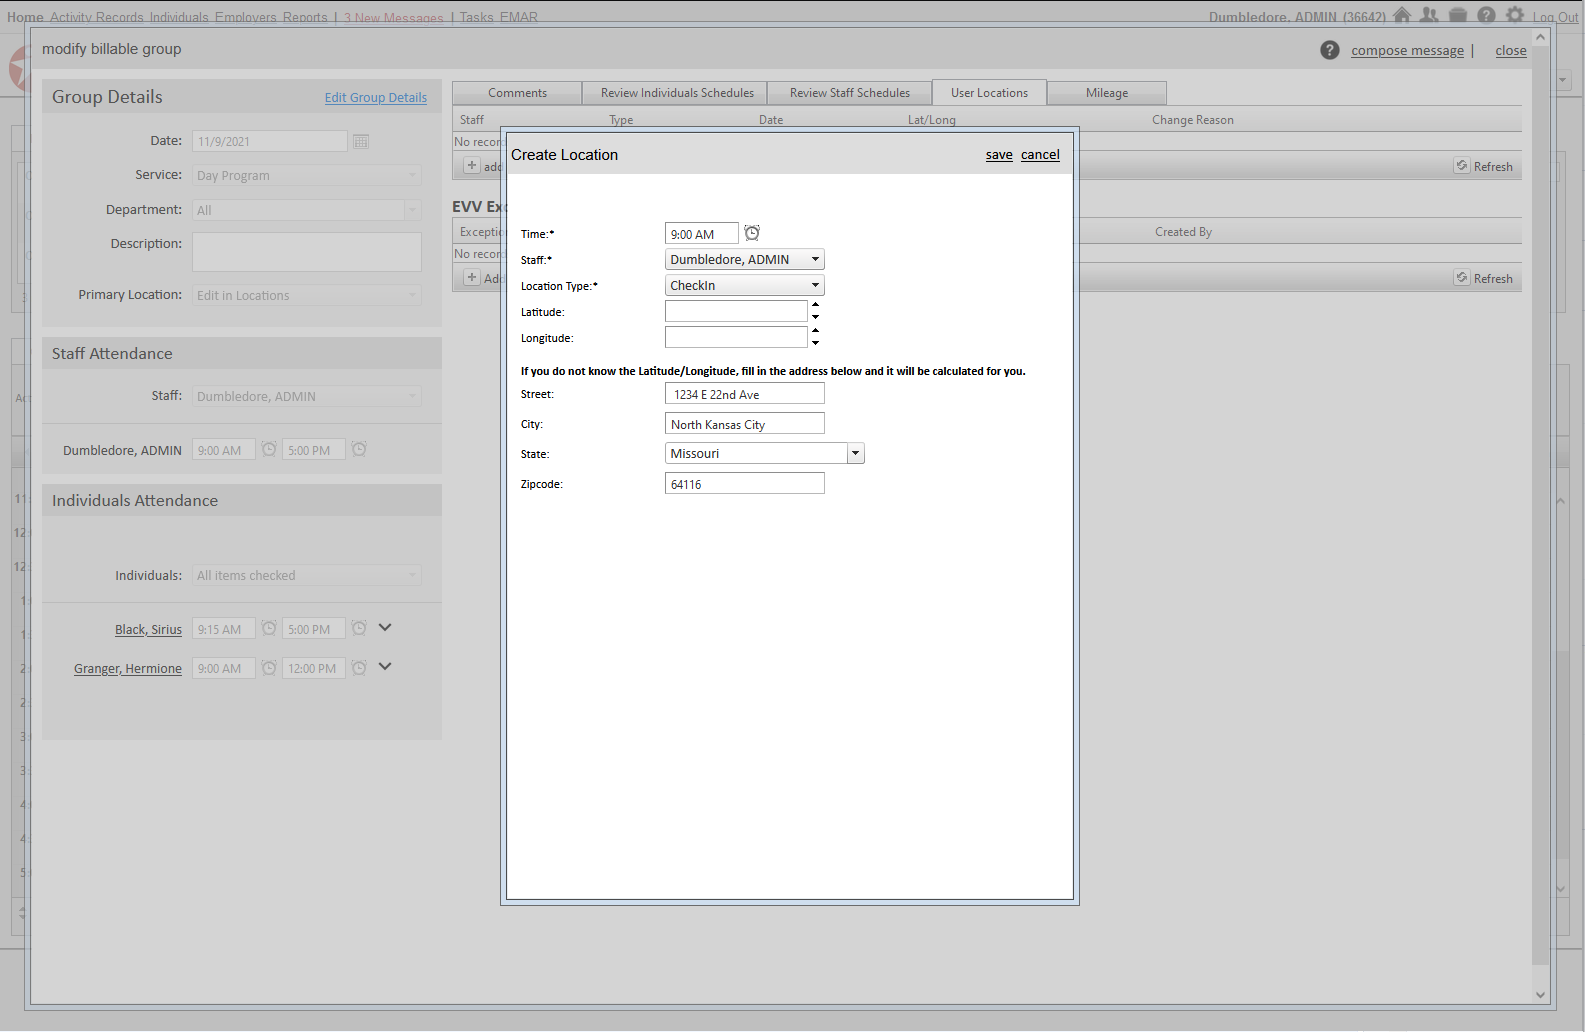Click the close link for billable group
This screenshot has width=1585, height=1032.
click(x=1511, y=51)
